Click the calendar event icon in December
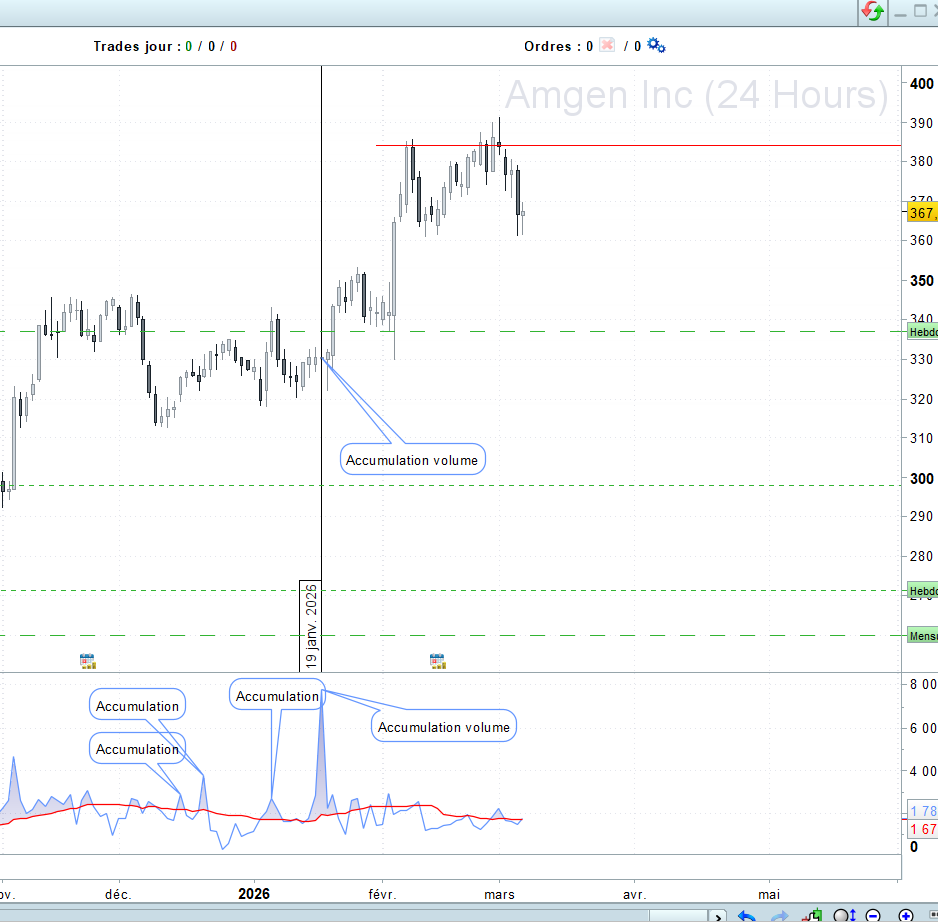This screenshot has width=938, height=922. point(88,661)
